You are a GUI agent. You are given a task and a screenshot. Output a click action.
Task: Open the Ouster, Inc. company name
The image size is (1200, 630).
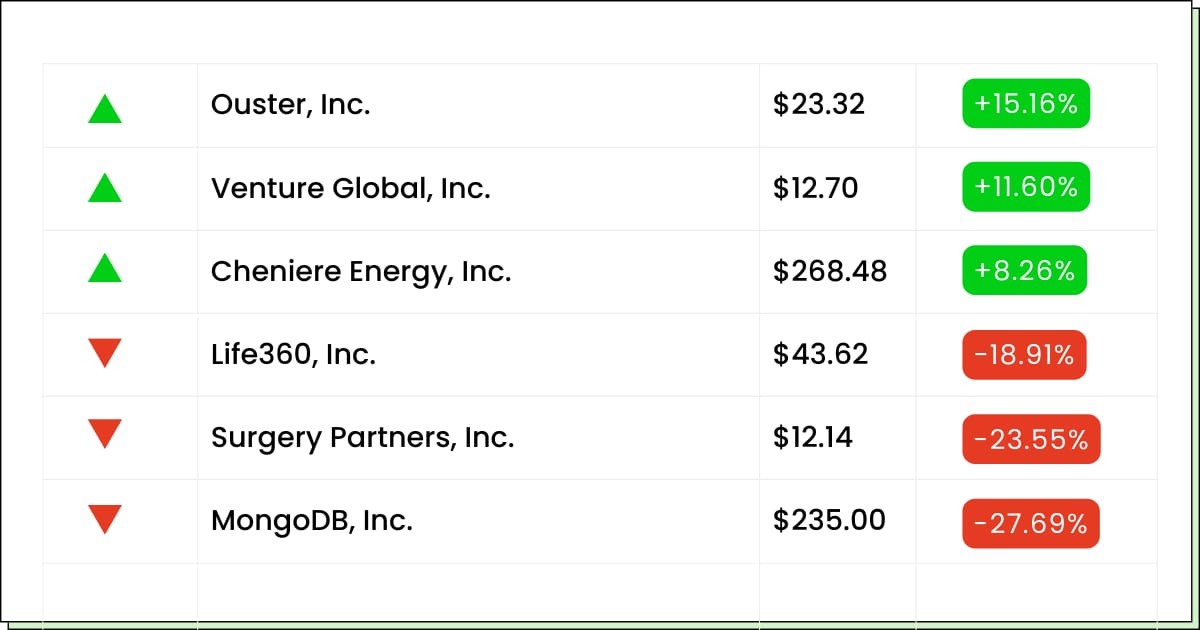[290, 104]
